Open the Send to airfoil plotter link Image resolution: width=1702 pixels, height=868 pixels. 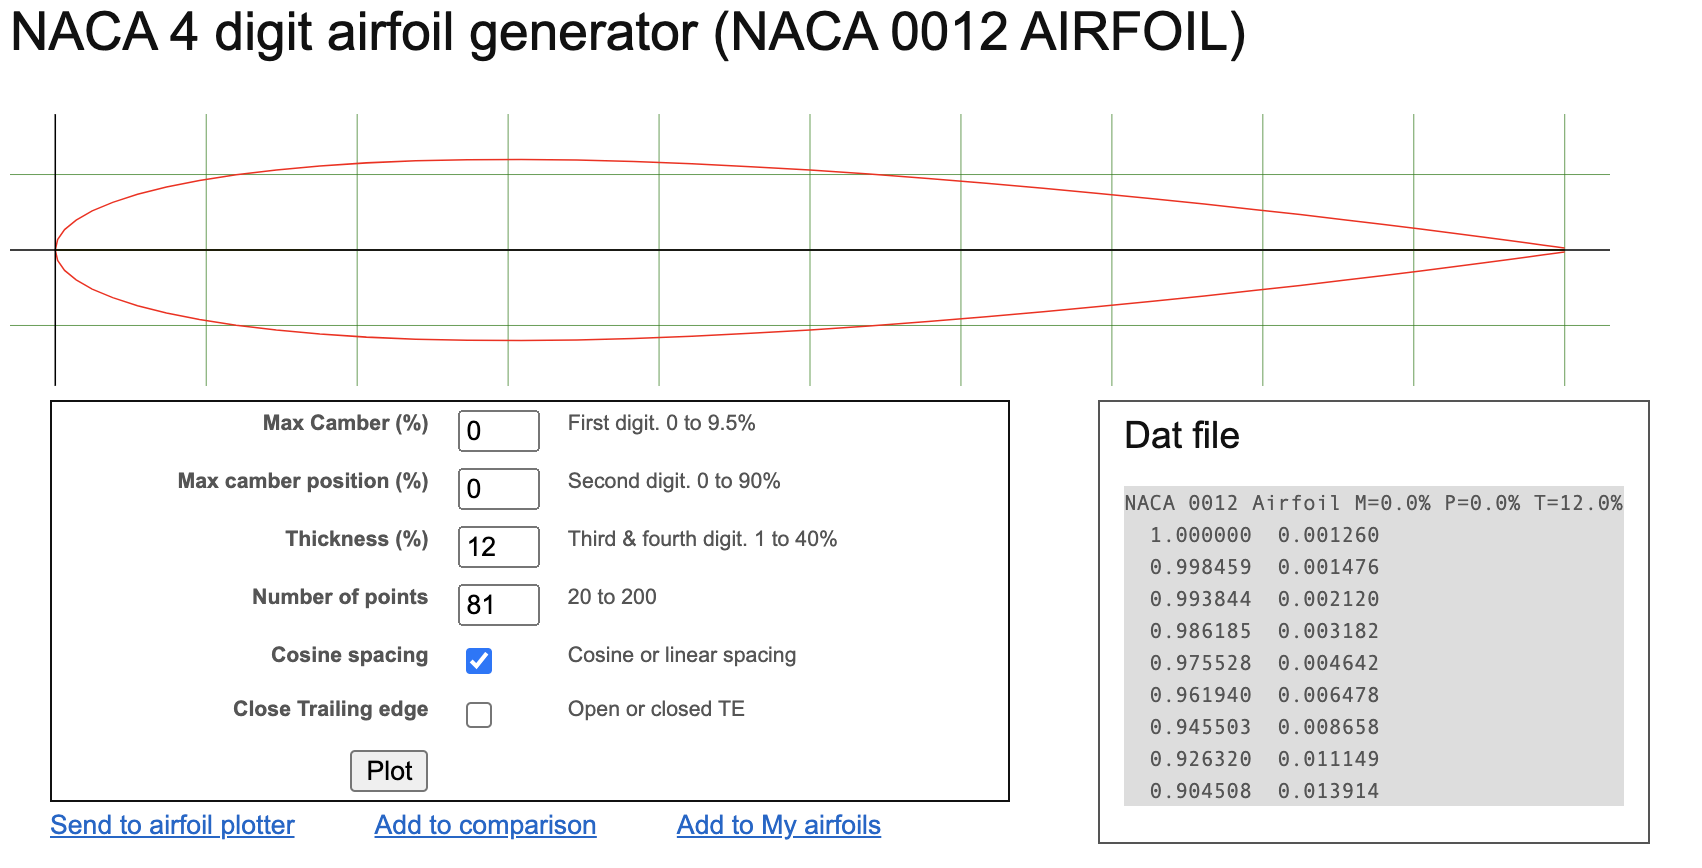(172, 825)
